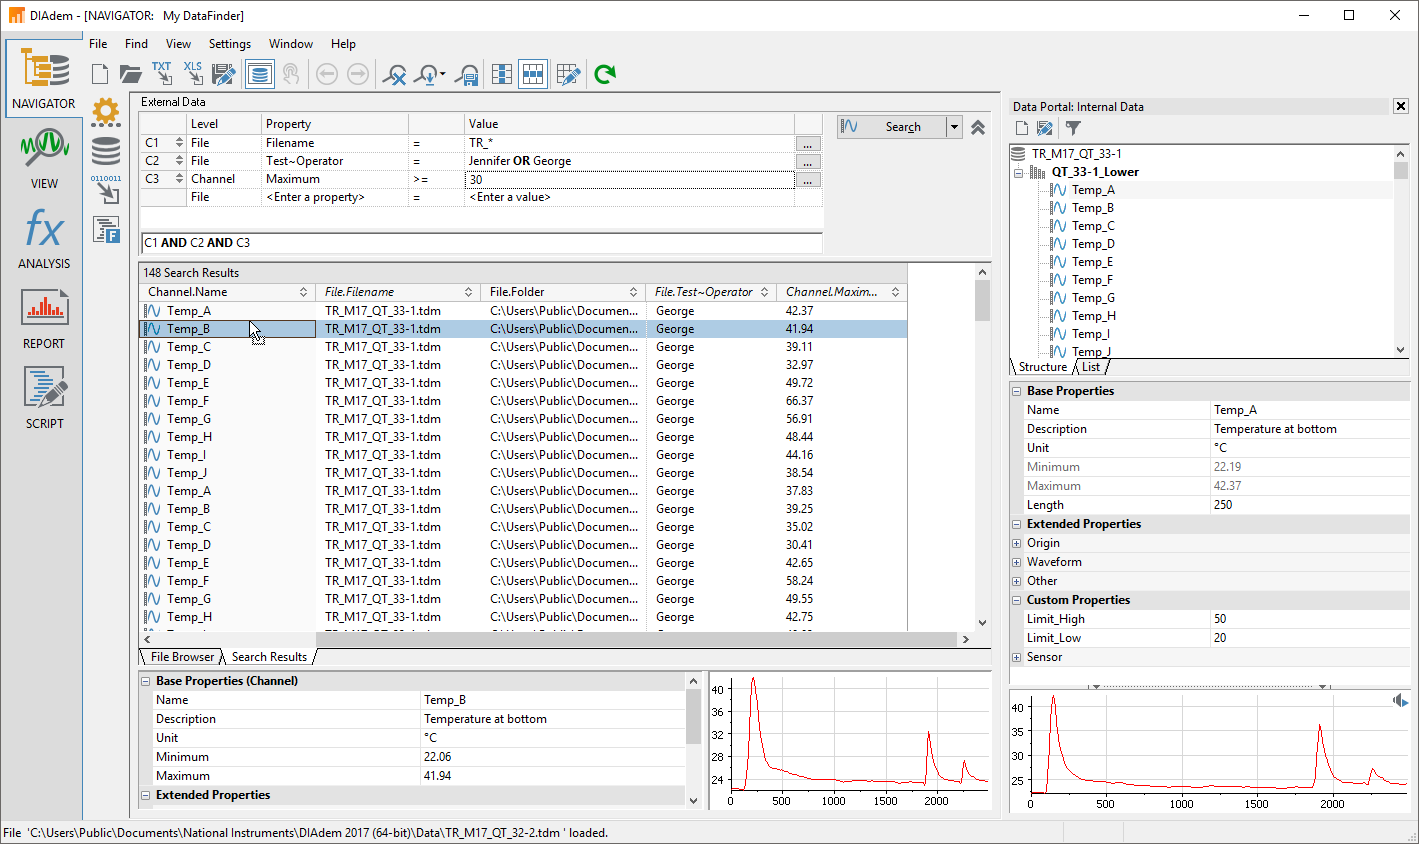Screen dimensions: 1419x844
Task: Click new icon in Data Portal toolbar
Action: (1022, 128)
